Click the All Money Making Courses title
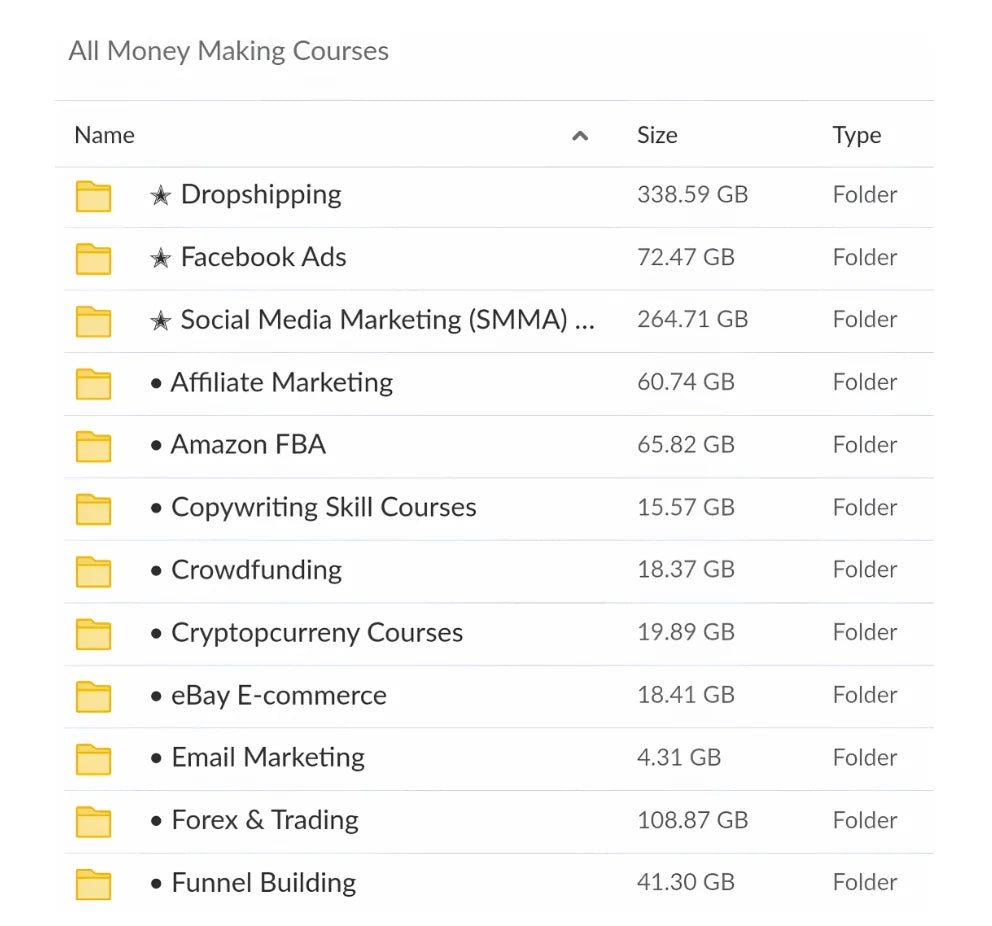The image size is (992, 926). (228, 51)
